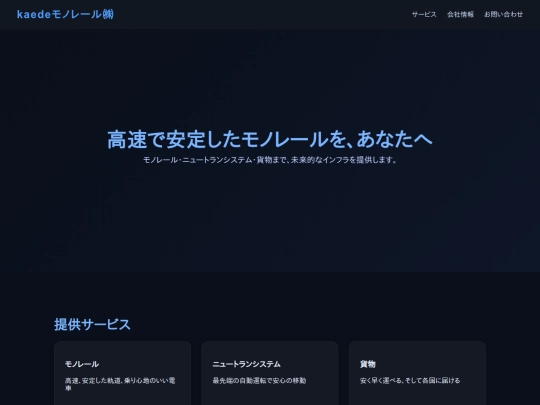Open the お問い合わせ navigation link

click(503, 14)
